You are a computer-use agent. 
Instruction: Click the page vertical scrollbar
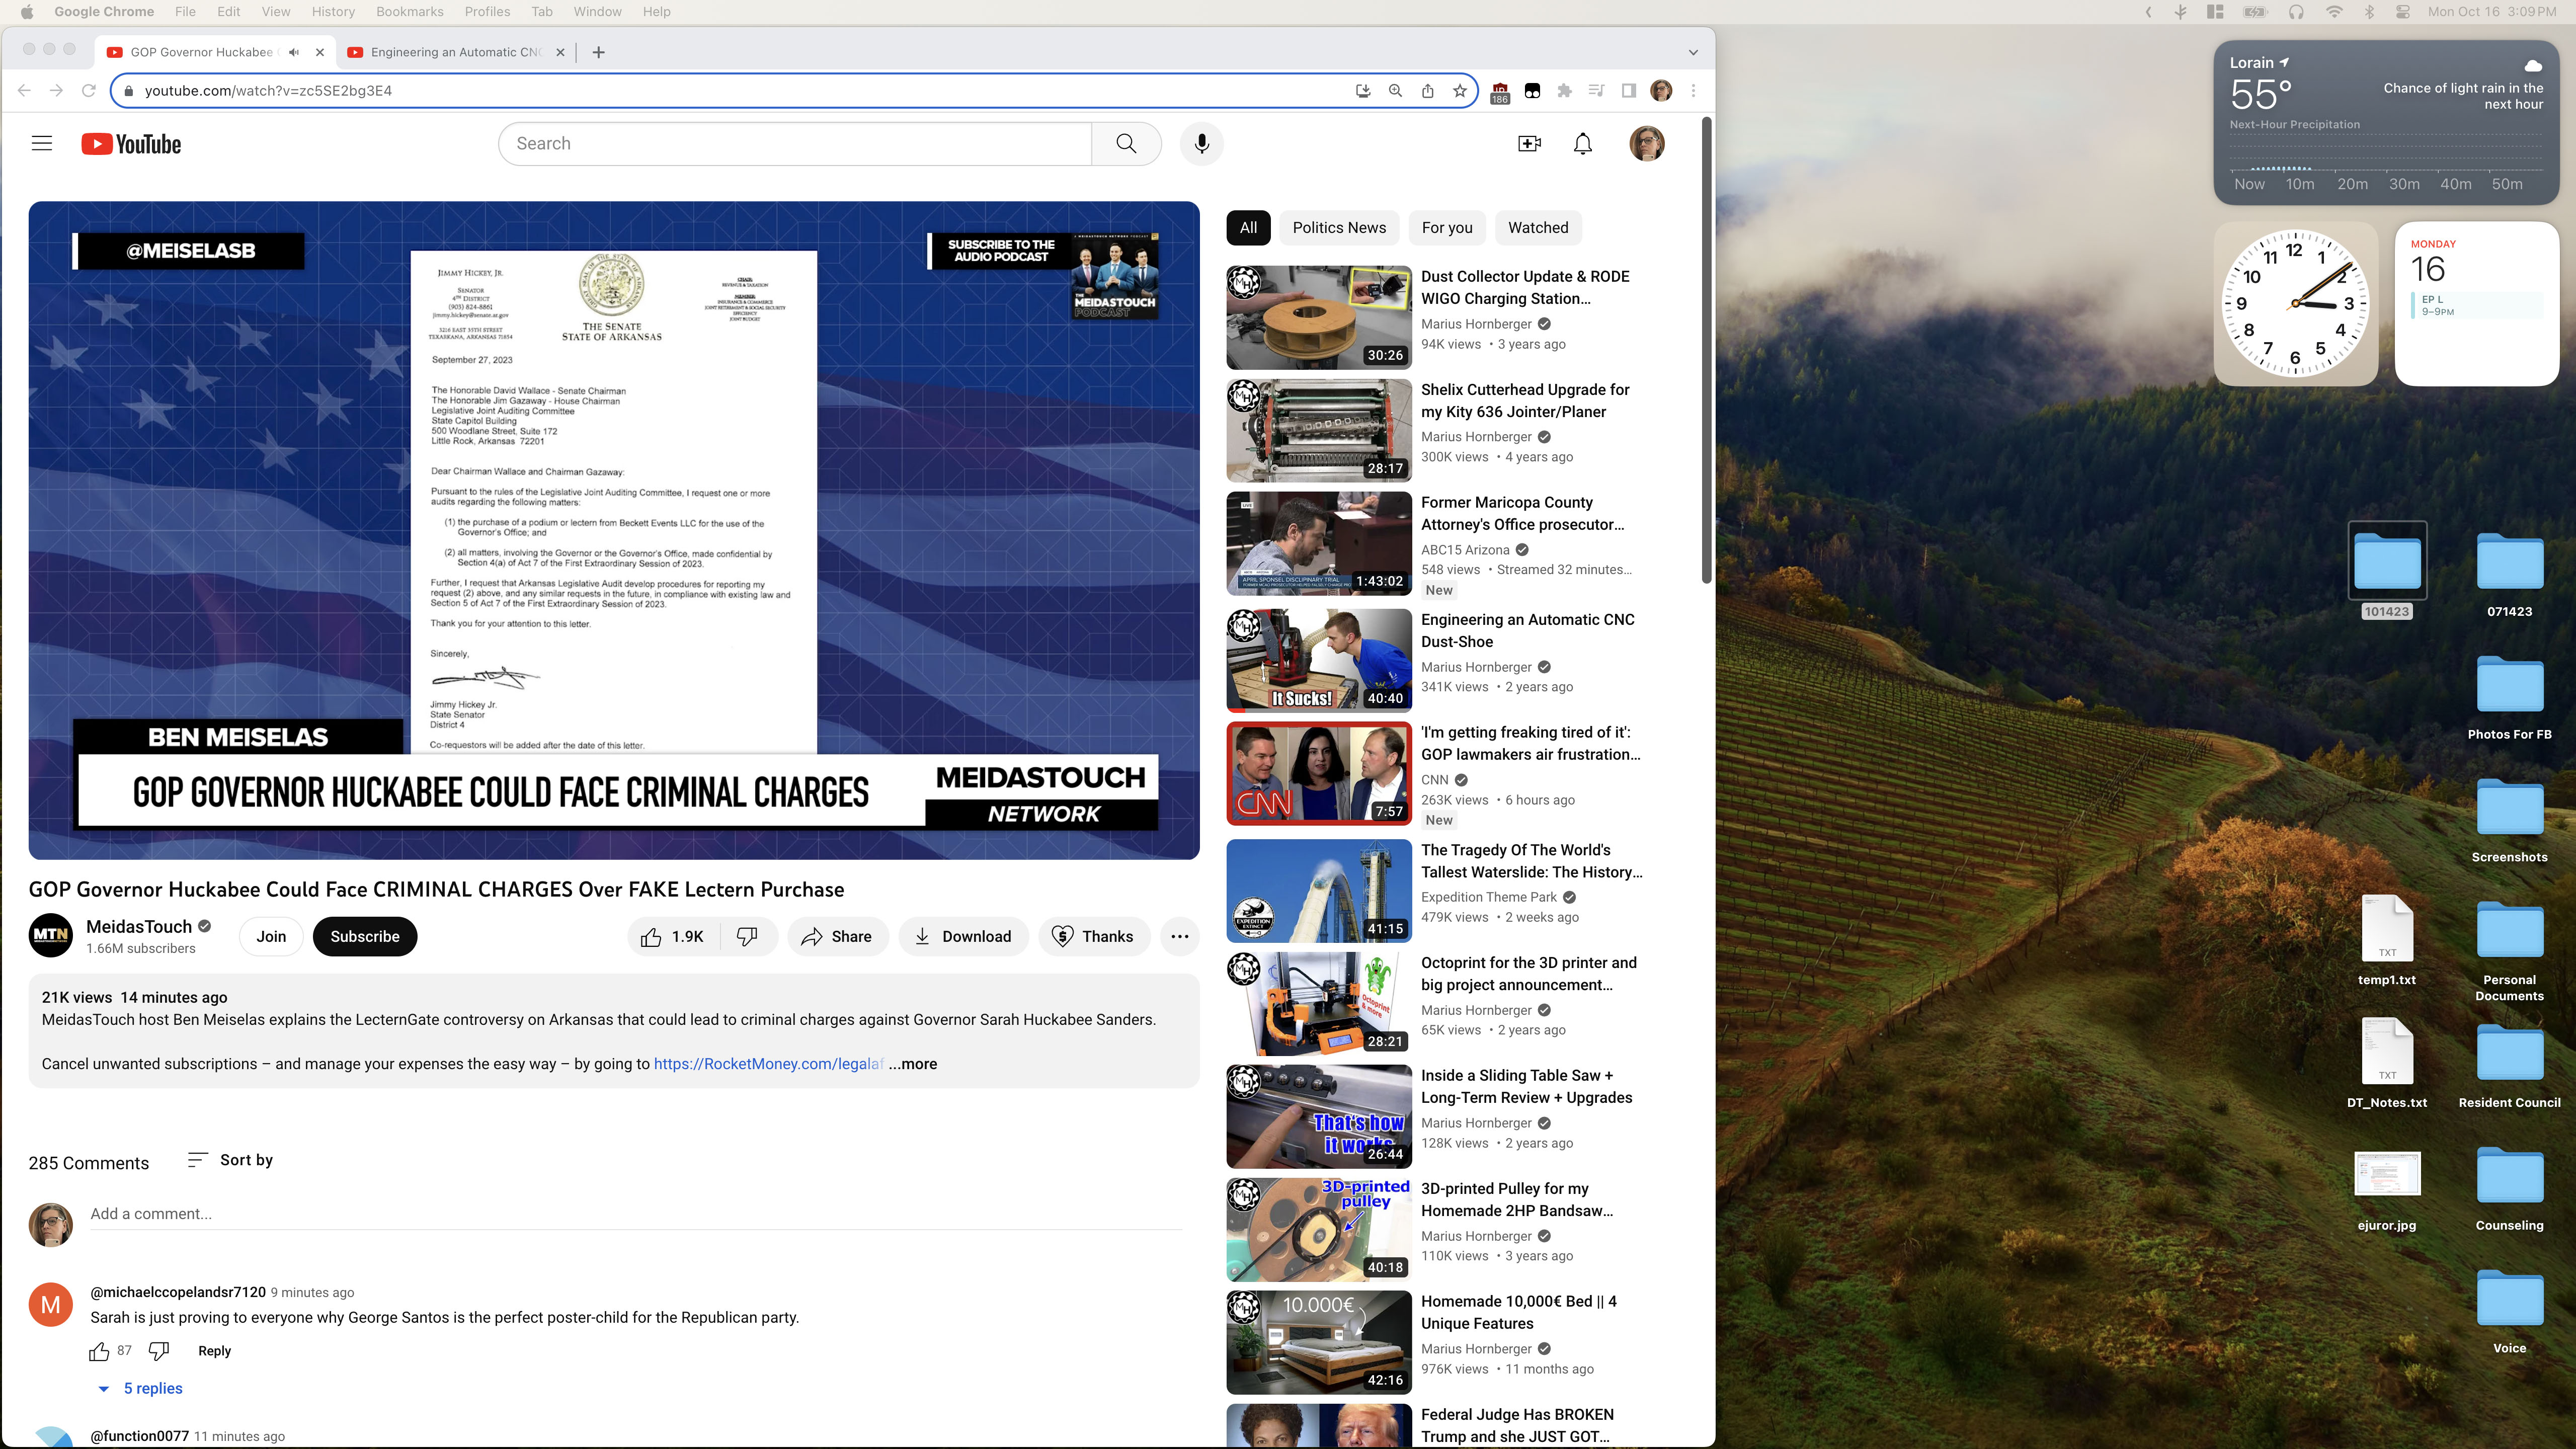(x=1707, y=350)
